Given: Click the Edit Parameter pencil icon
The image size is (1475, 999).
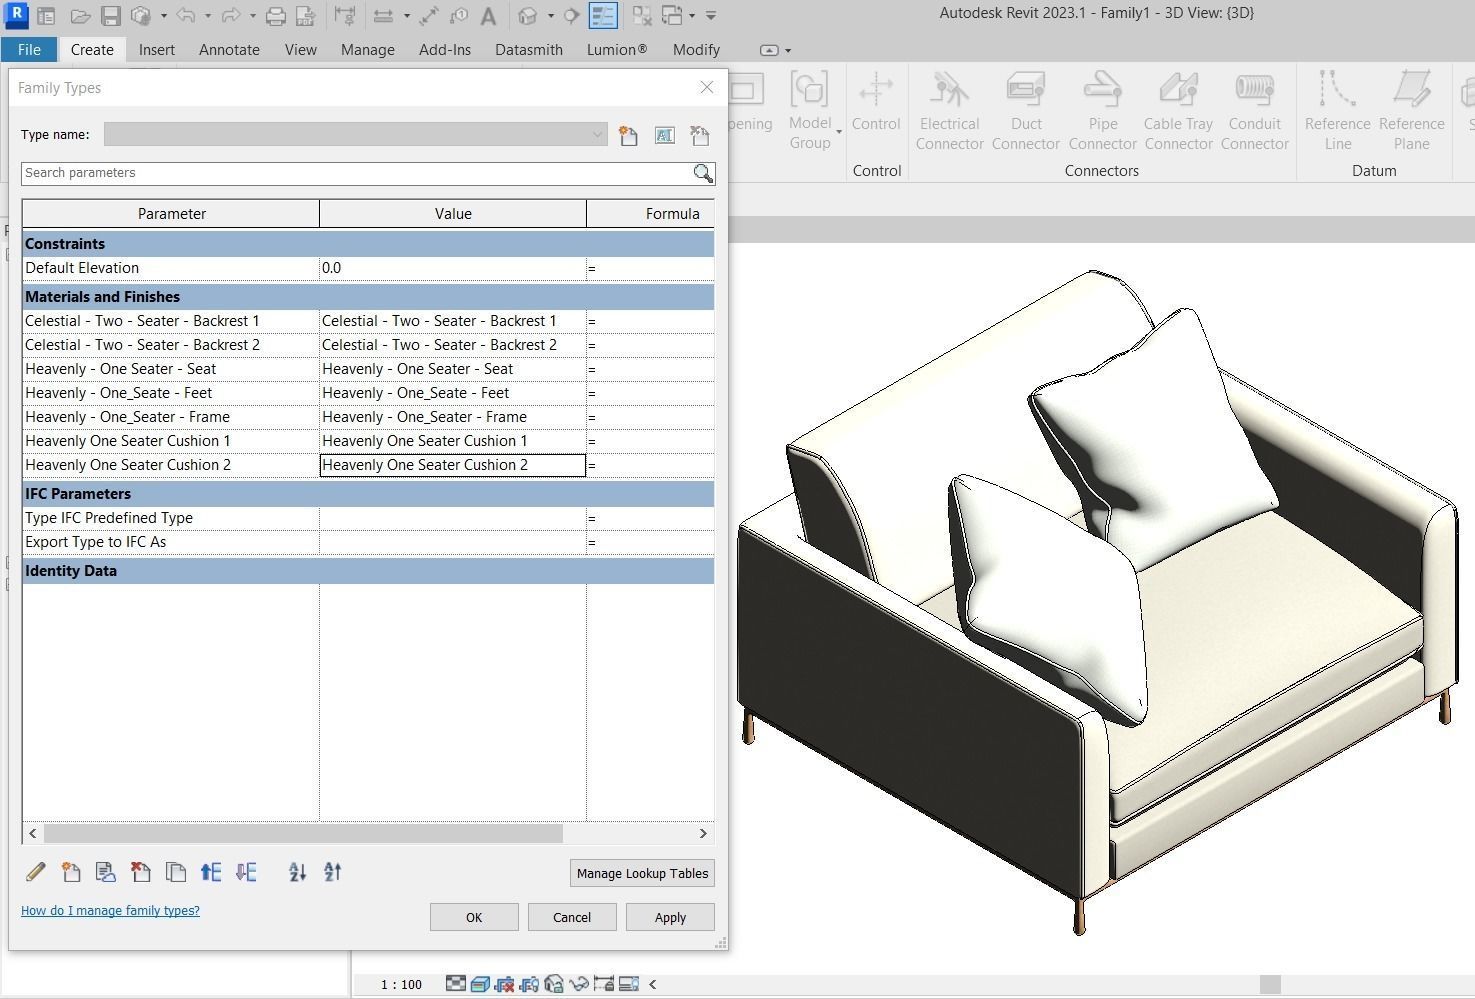Looking at the screenshot, I should (36, 872).
